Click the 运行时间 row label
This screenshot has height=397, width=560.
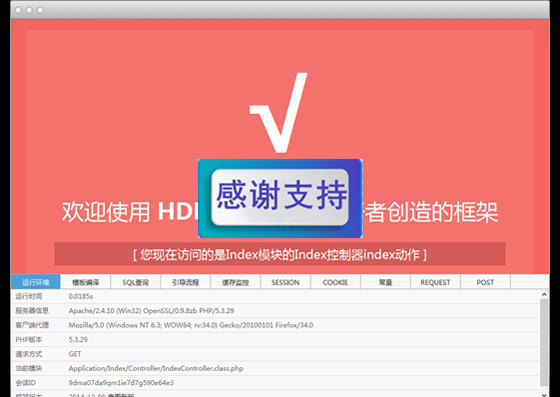[x=29, y=296]
